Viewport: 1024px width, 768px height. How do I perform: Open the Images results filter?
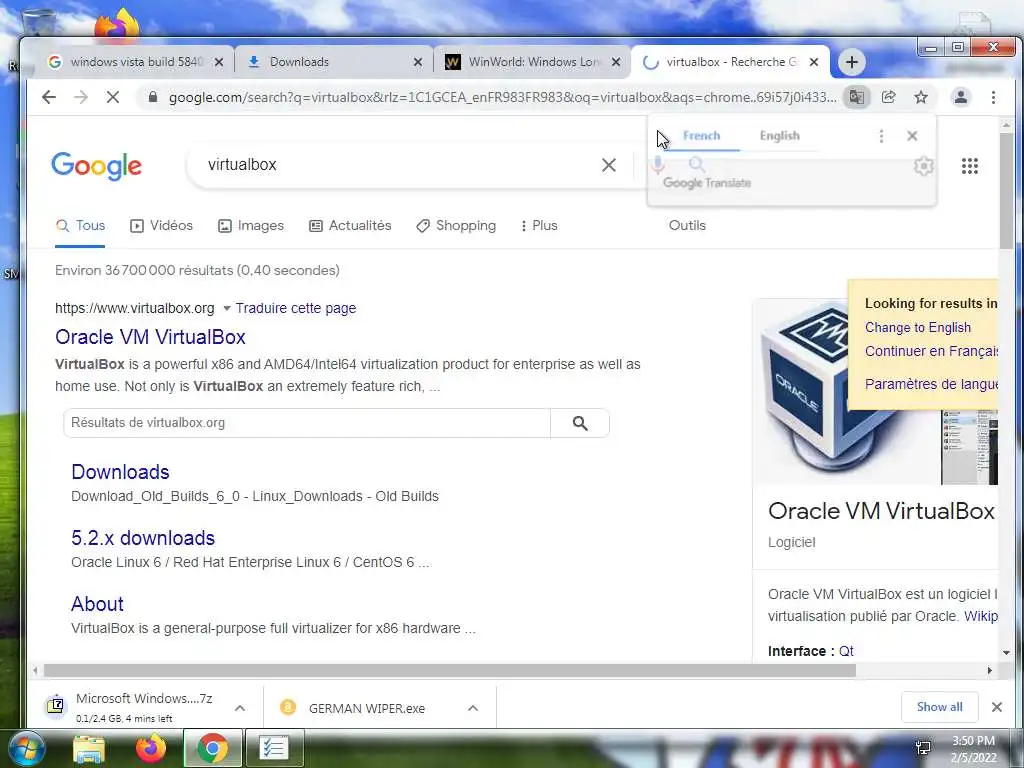[251, 225]
